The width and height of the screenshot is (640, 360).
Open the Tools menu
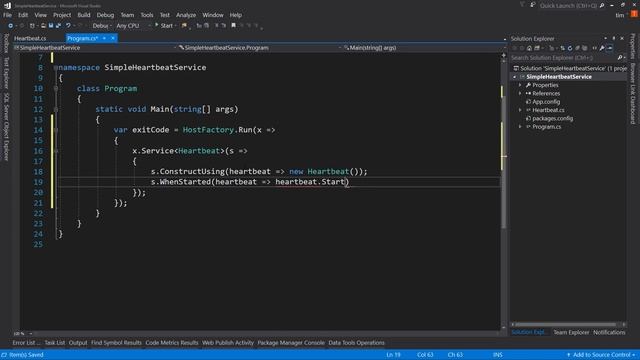click(x=147, y=15)
